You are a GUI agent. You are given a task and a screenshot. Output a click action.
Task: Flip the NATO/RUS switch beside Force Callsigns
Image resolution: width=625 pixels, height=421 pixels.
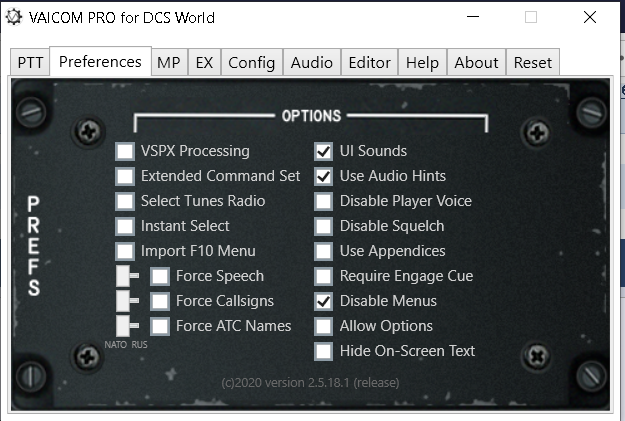pos(128,301)
